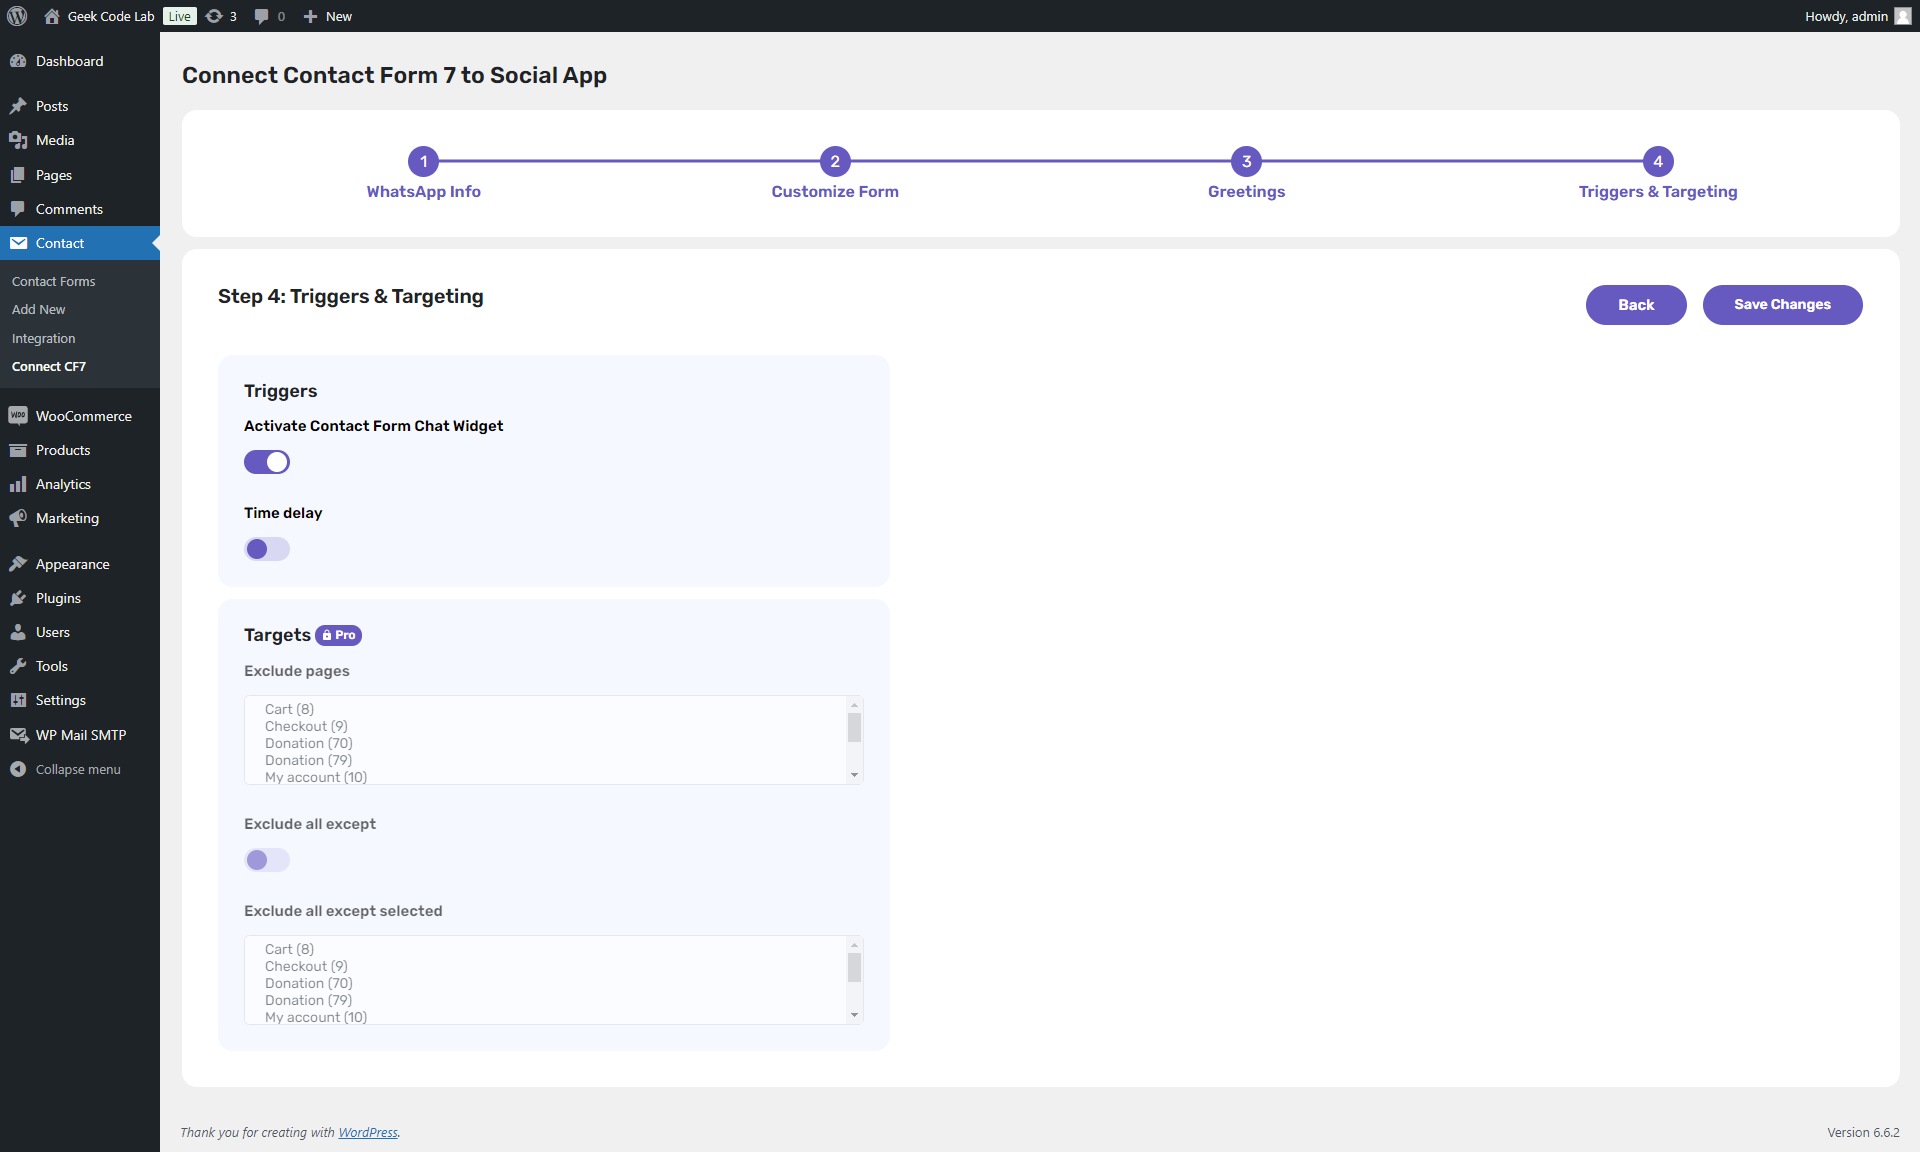Click scrollbar thumb in Exclude all except selected list
The image size is (1920, 1152).
coord(854,967)
